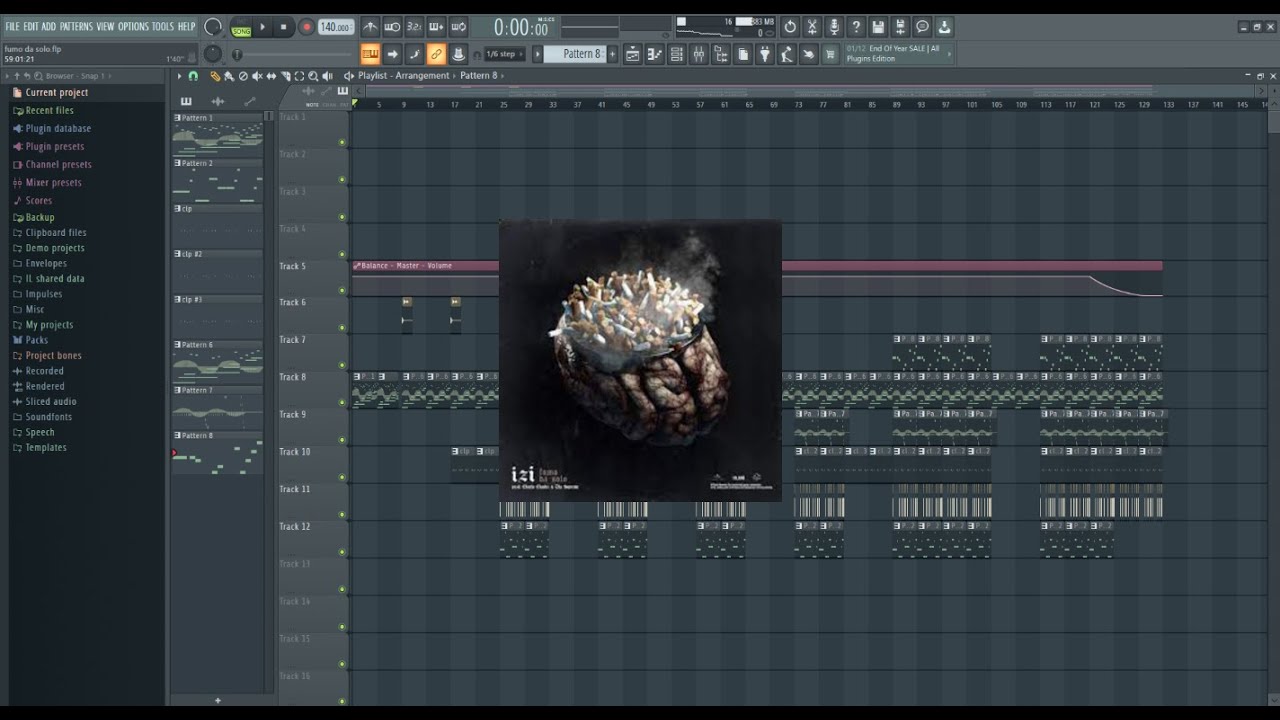Click the microphone recording icon
Screen dimensions: 1280x720
coord(834,27)
